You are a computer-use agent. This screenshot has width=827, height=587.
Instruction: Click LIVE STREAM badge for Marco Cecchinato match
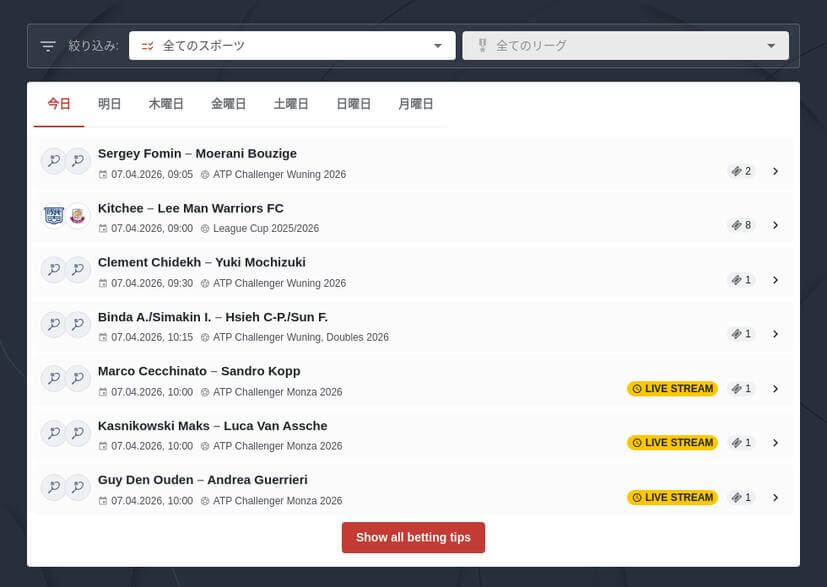coord(672,389)
